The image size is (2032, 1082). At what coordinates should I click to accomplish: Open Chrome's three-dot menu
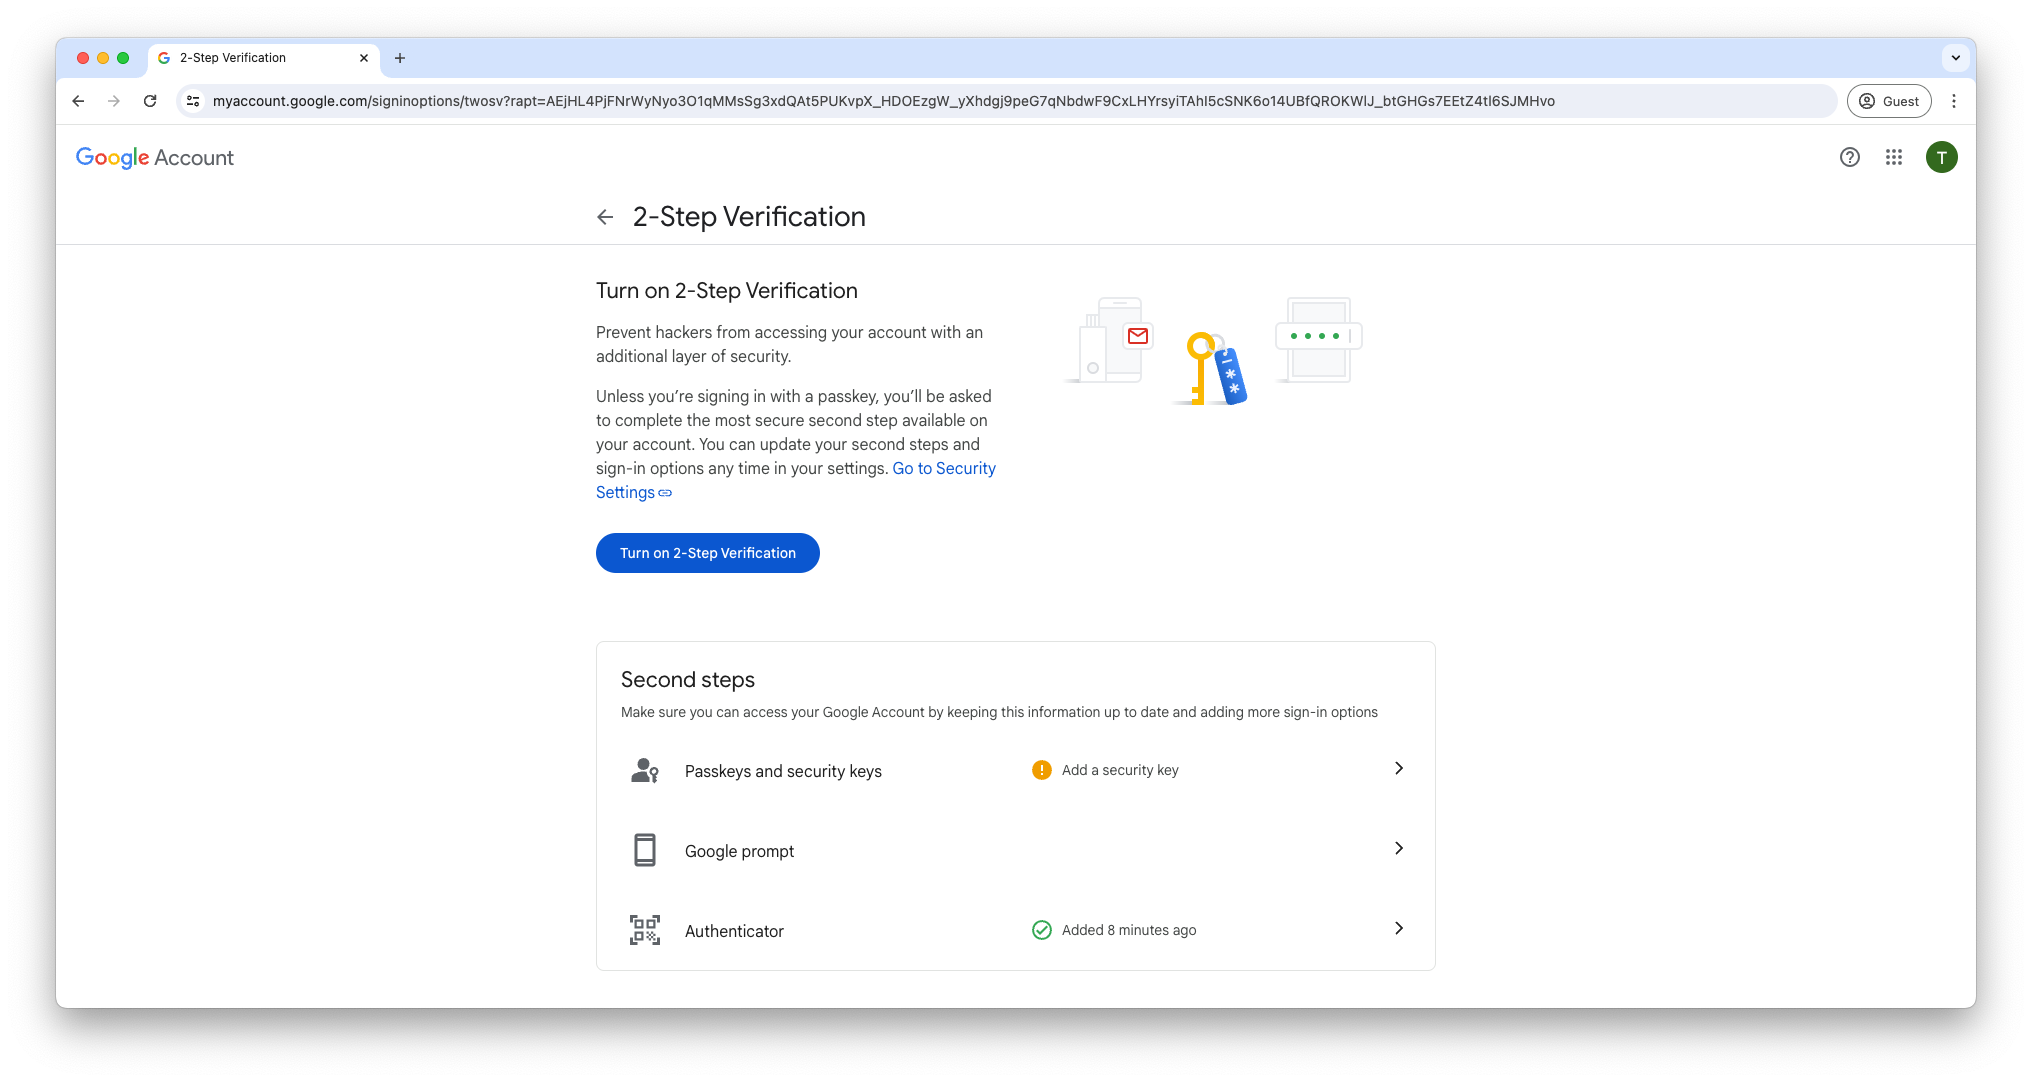(x=1954, y=101)
